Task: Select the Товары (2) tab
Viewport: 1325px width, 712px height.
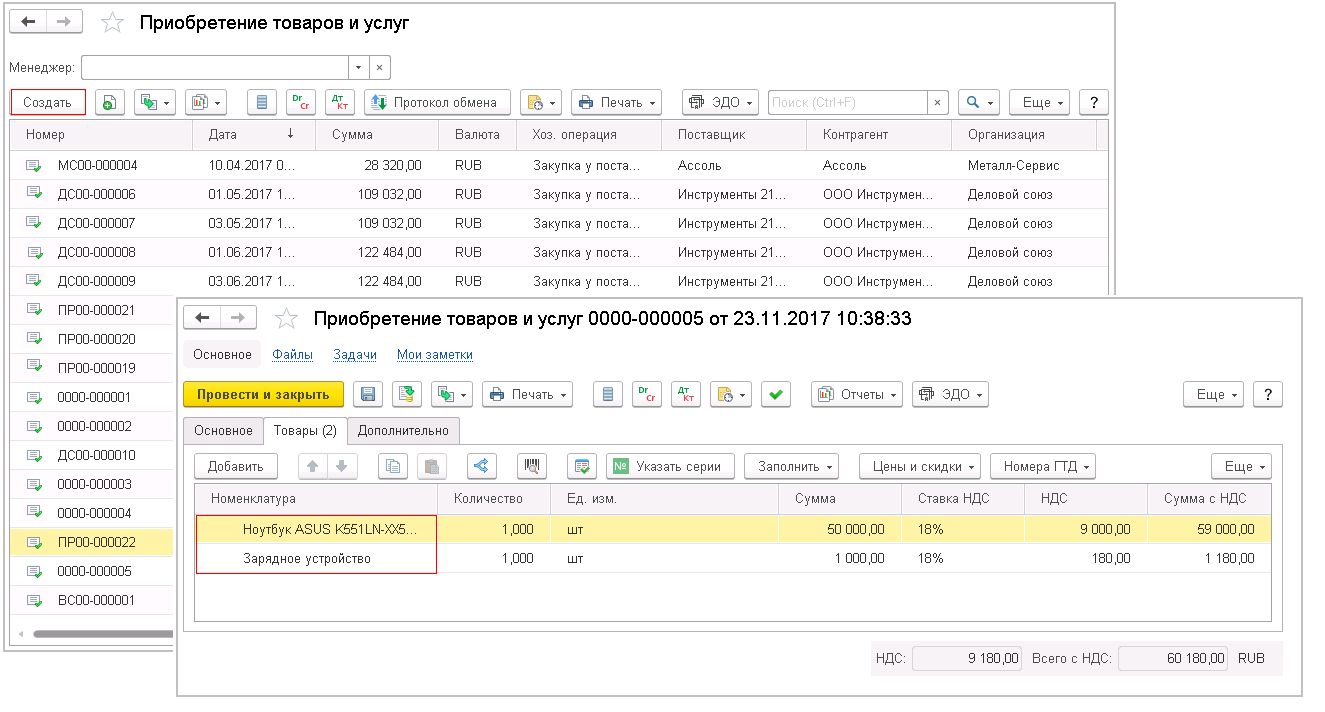Action: (304, 431)
